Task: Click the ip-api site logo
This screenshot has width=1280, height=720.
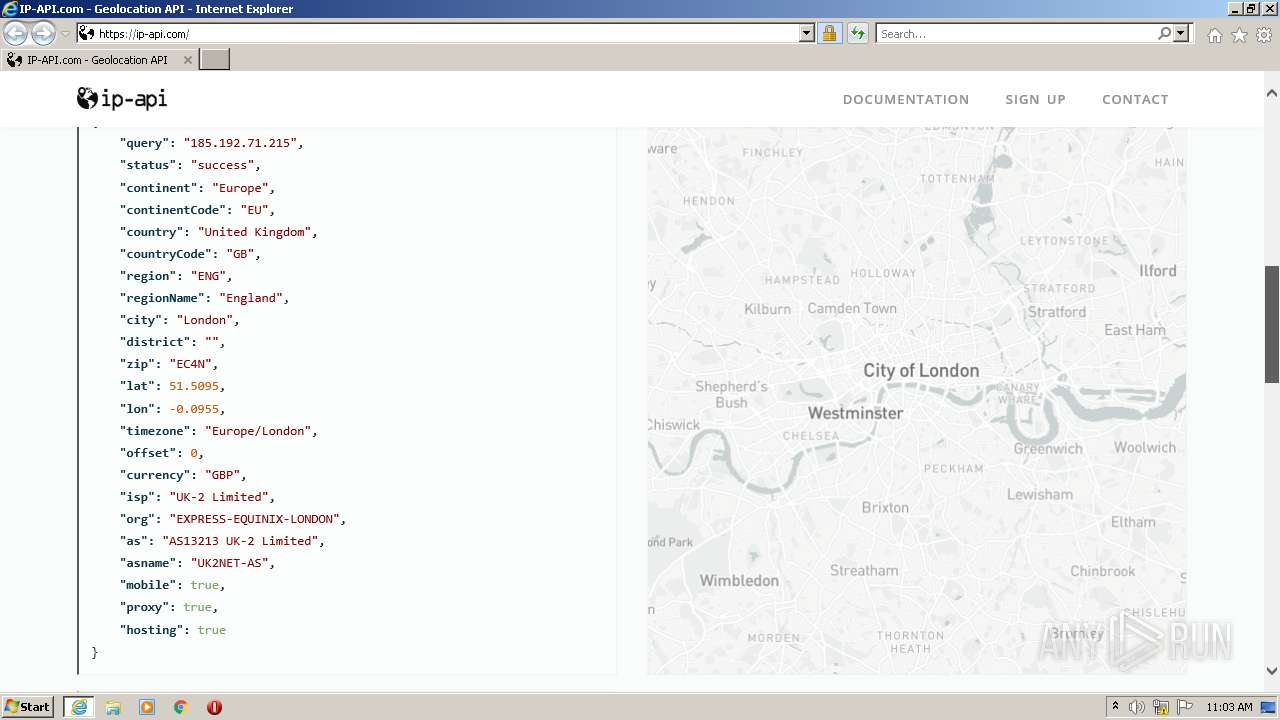Action: [122, 98]
